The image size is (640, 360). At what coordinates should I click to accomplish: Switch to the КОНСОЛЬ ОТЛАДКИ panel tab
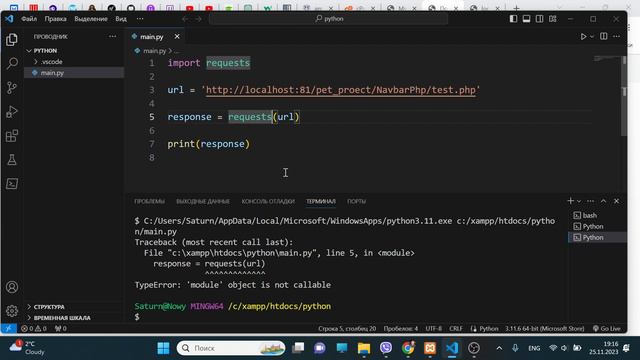(x=268, y=201)
